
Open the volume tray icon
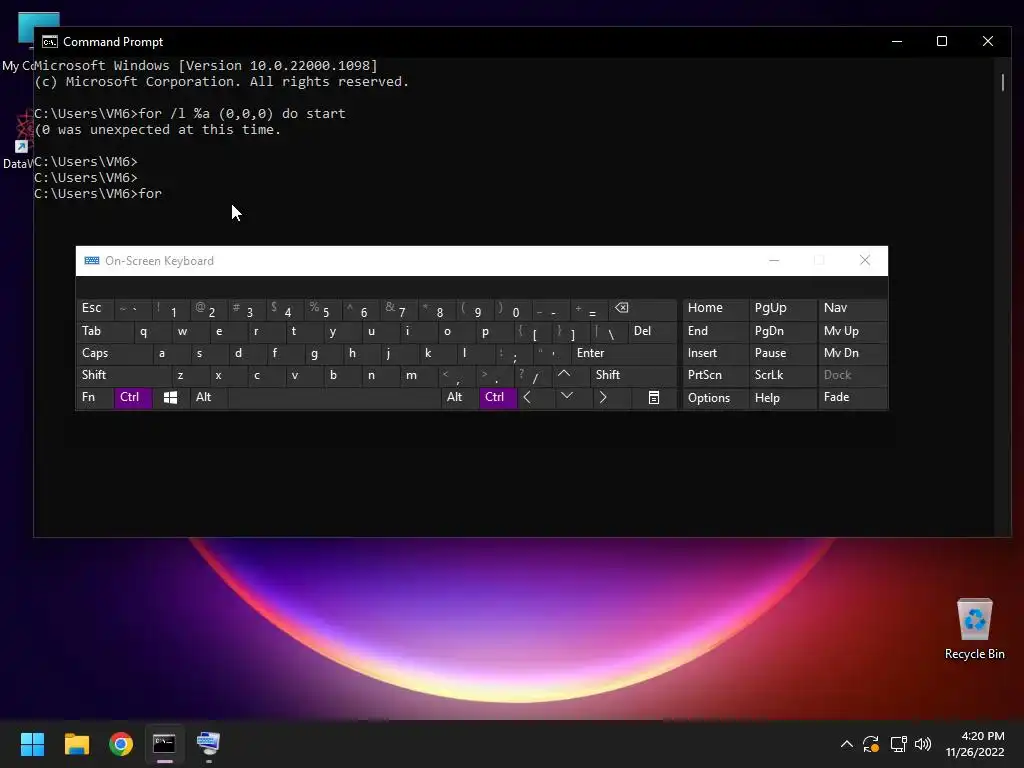[923, 744]
